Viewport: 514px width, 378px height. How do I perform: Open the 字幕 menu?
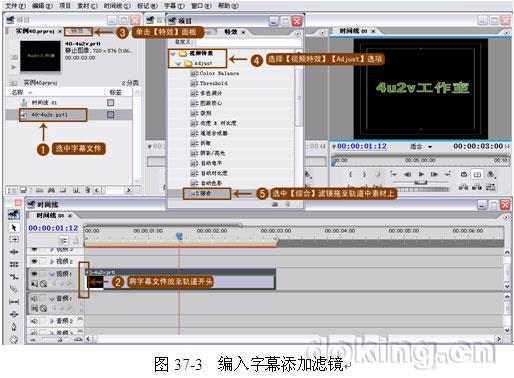[x=174, y=6]
